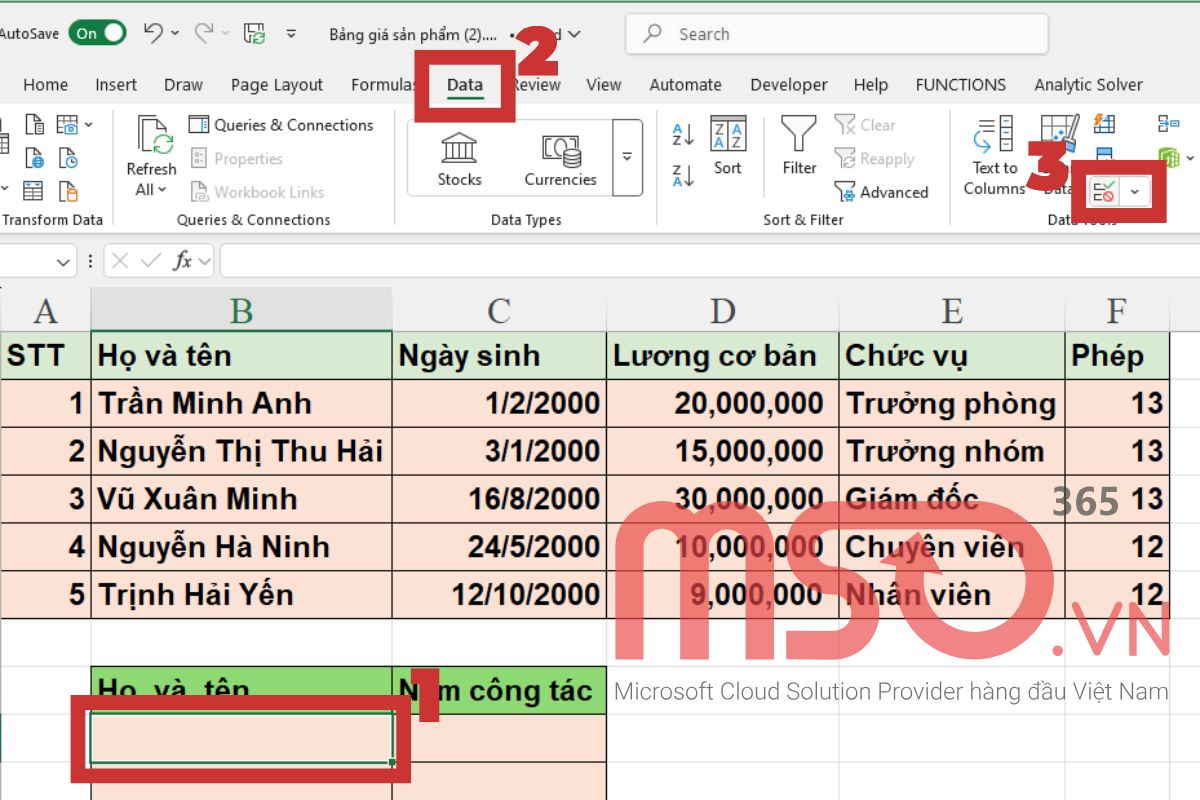Click the greyed Properties button

(236, 159)
